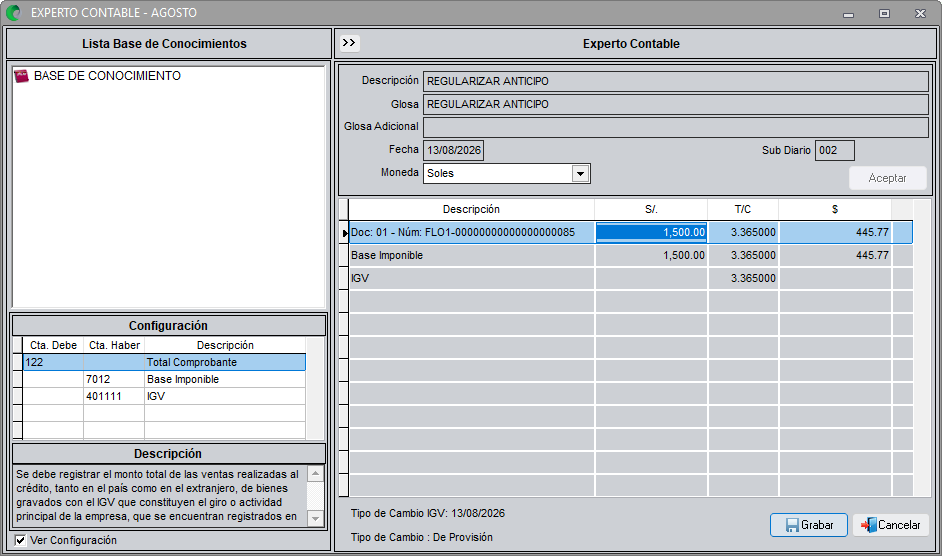Click the Experto Contable app logo icon
Image resolution: width=942 pixels, height=556 pixels.
tap(13, 13)
